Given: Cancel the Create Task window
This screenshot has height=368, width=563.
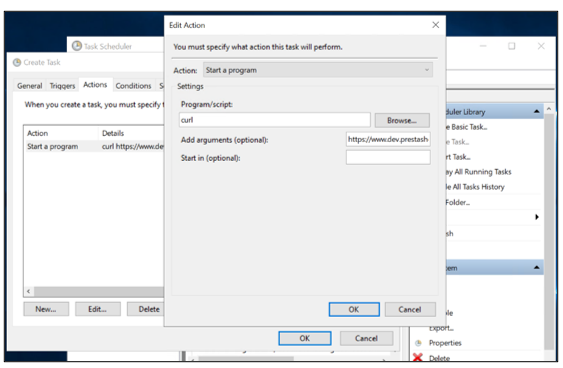Looking at the screenshot, I should [366, 338].
